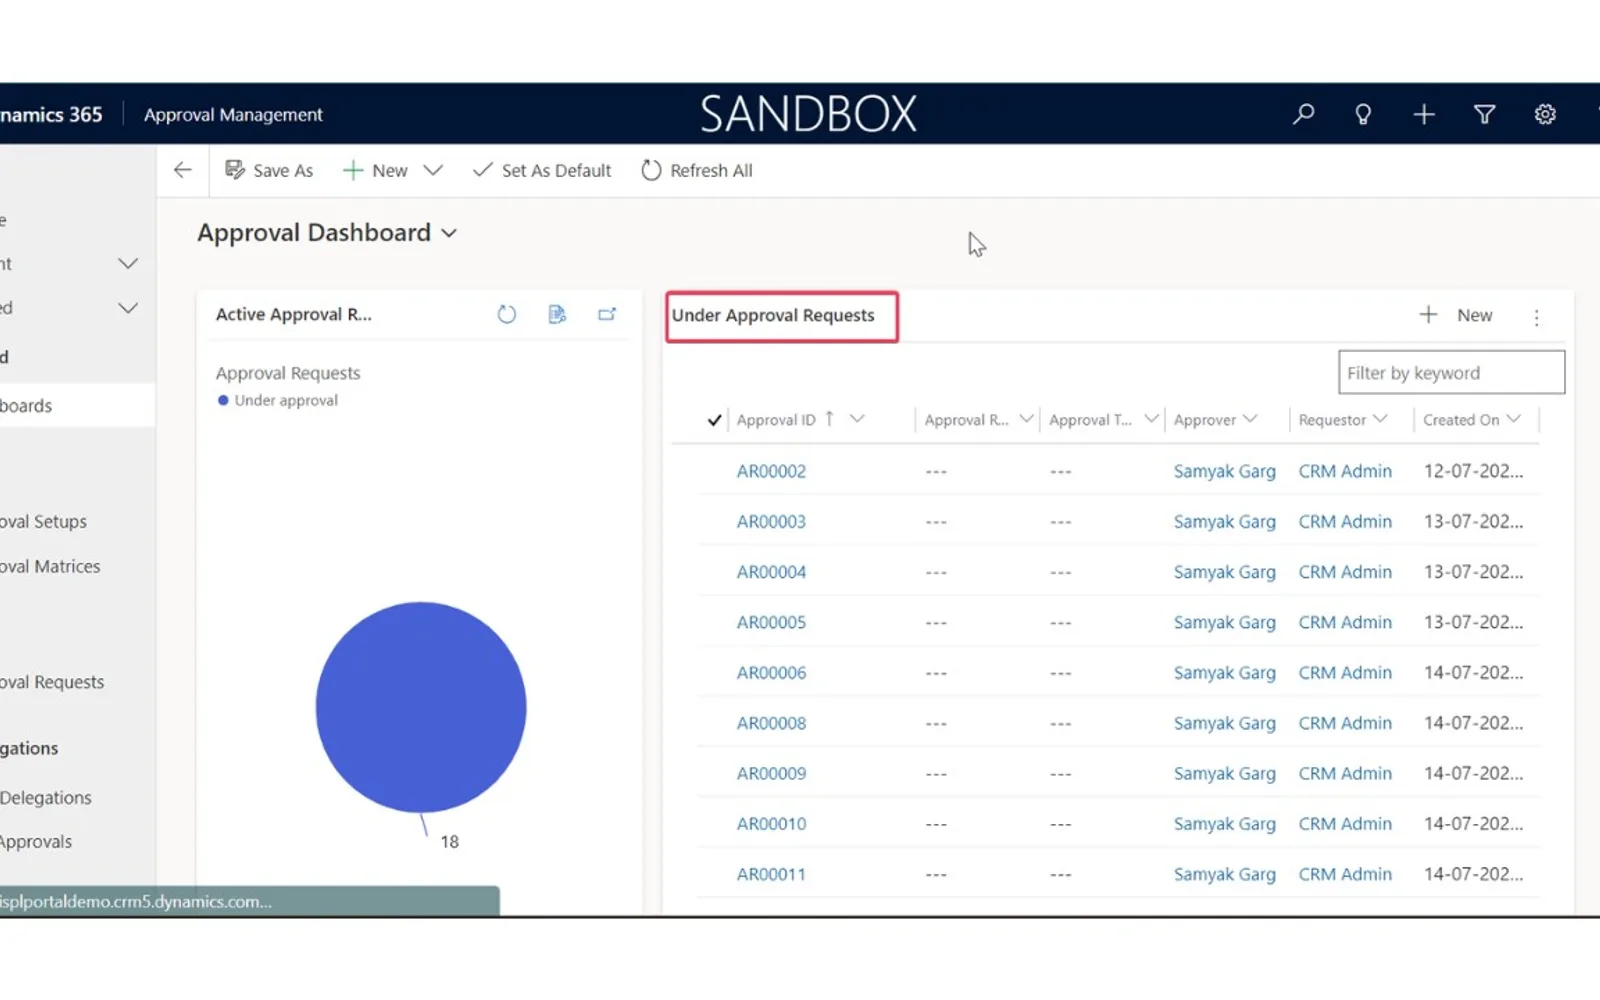Image resolution: width=1600 pixels, height=1000 pixels.
Task: Open Approval Setups in sidebar
Action: click(44, 522)
